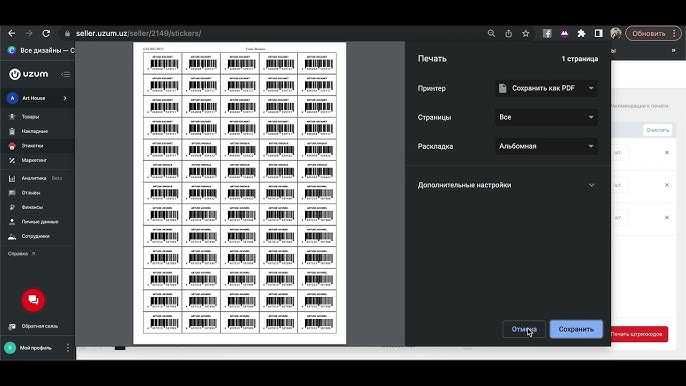Click the zoom magnifier icon in address bar
The image size is (686, 386).
click(491, 33)
